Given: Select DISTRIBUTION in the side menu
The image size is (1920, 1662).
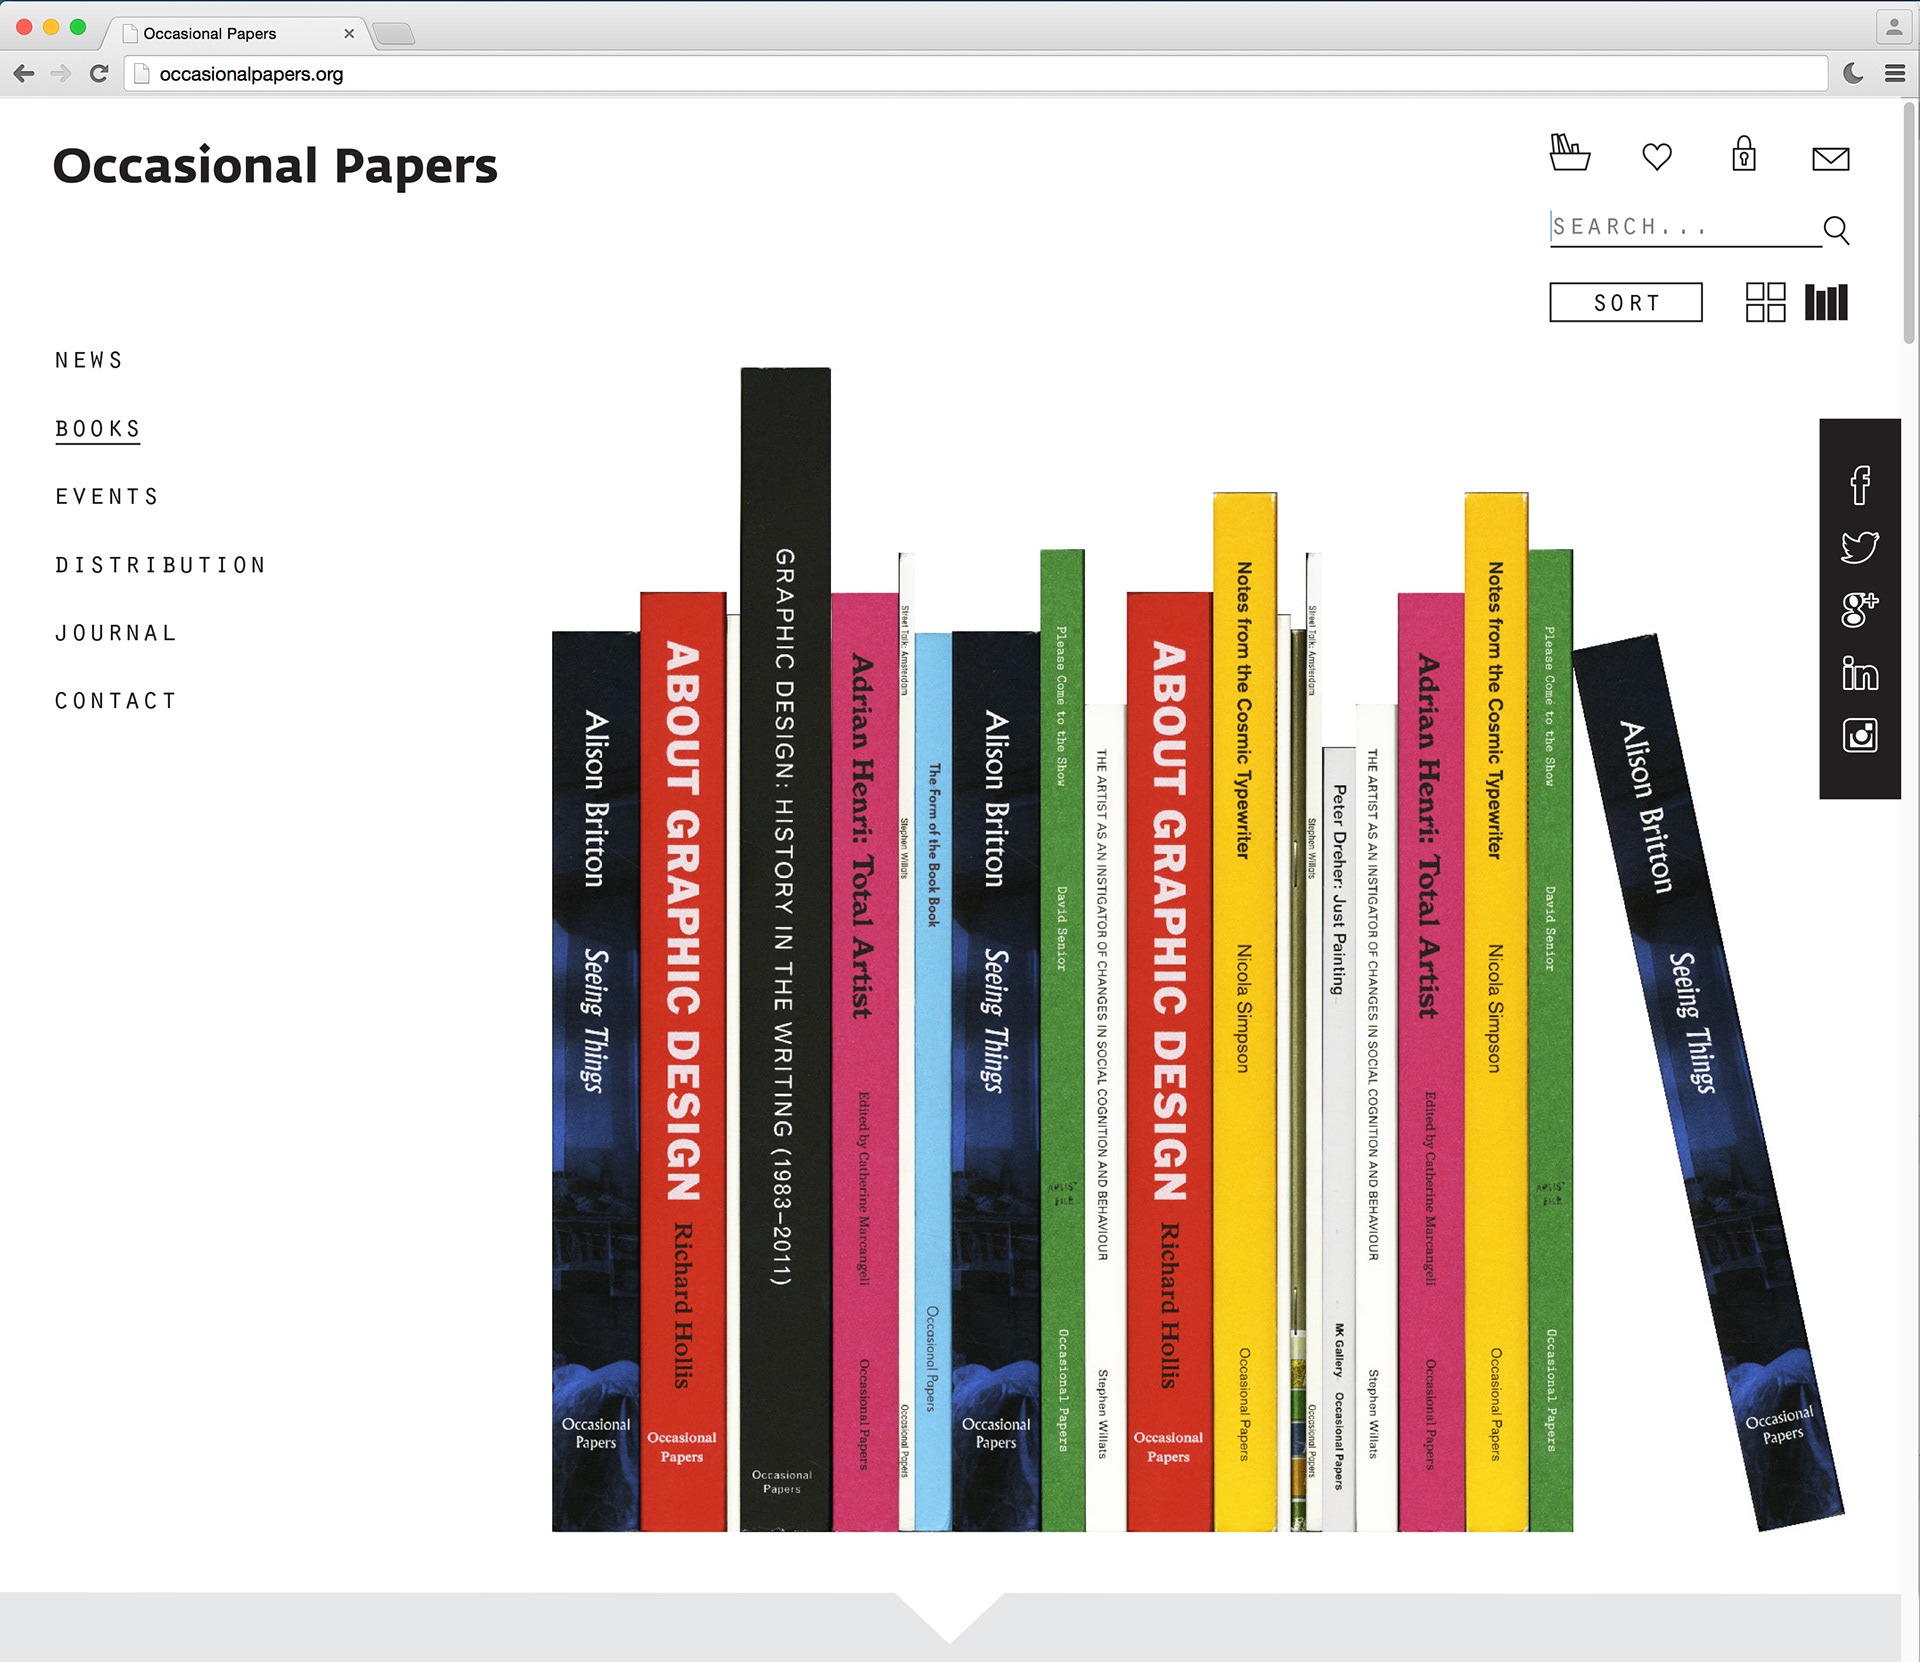Looking at the screenshot, I should pyautogui.click(x=160, y=565).
